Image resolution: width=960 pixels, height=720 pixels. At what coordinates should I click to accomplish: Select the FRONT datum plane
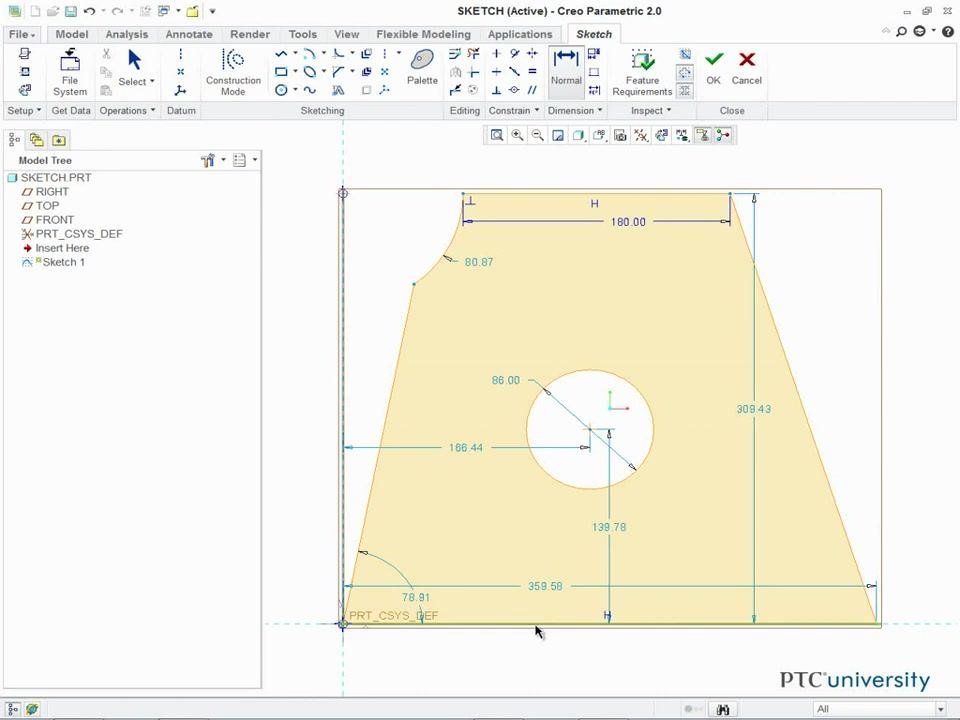tap(54, 220)
